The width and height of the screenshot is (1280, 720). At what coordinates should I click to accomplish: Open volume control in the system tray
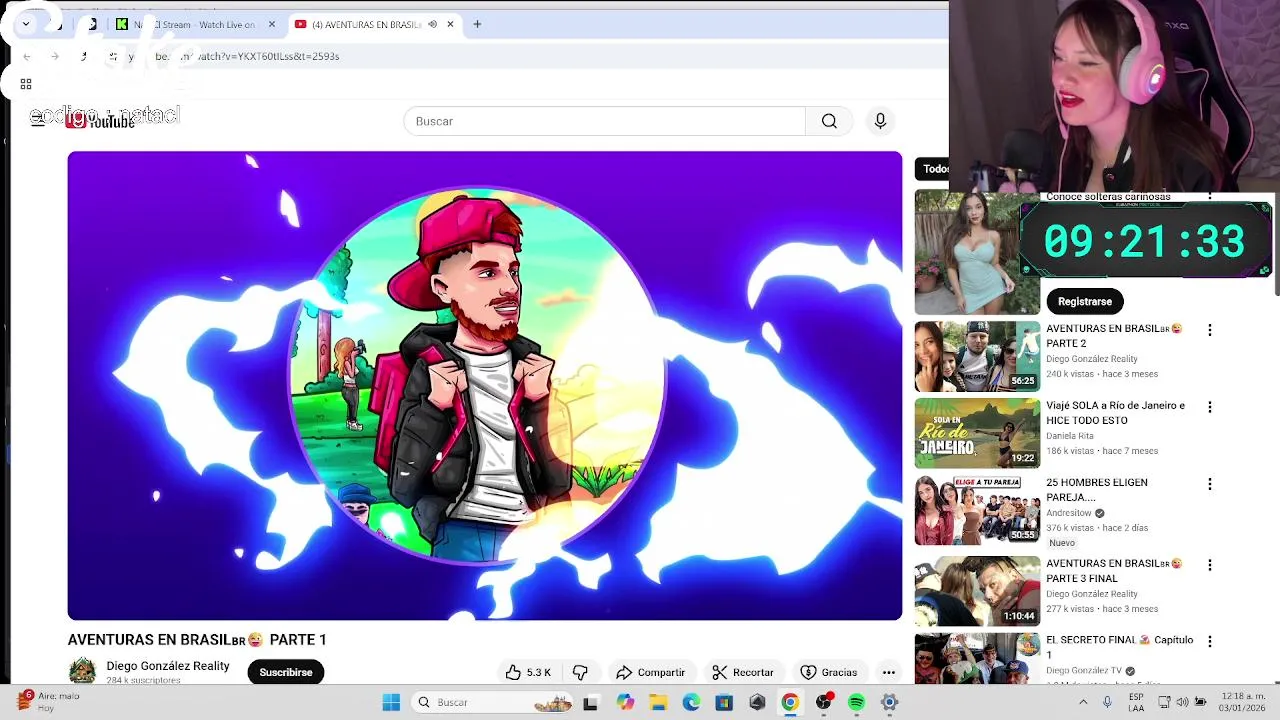(1182, 702)
